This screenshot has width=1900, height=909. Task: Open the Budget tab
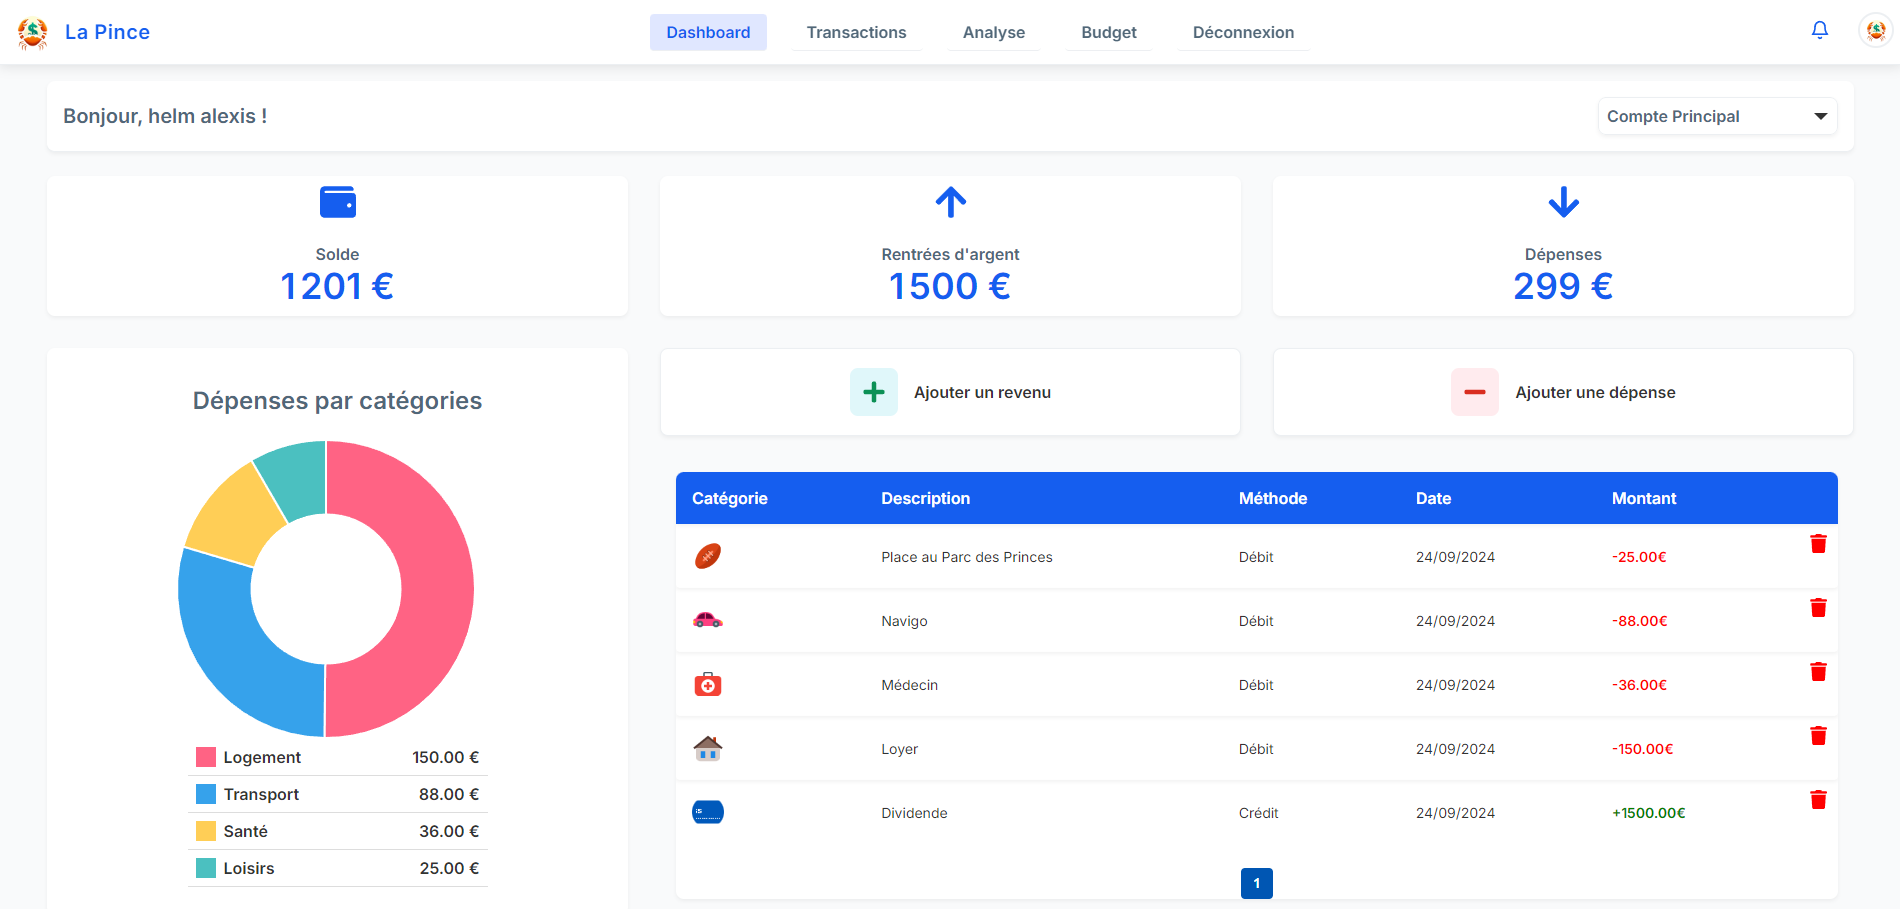(1109, 32)
